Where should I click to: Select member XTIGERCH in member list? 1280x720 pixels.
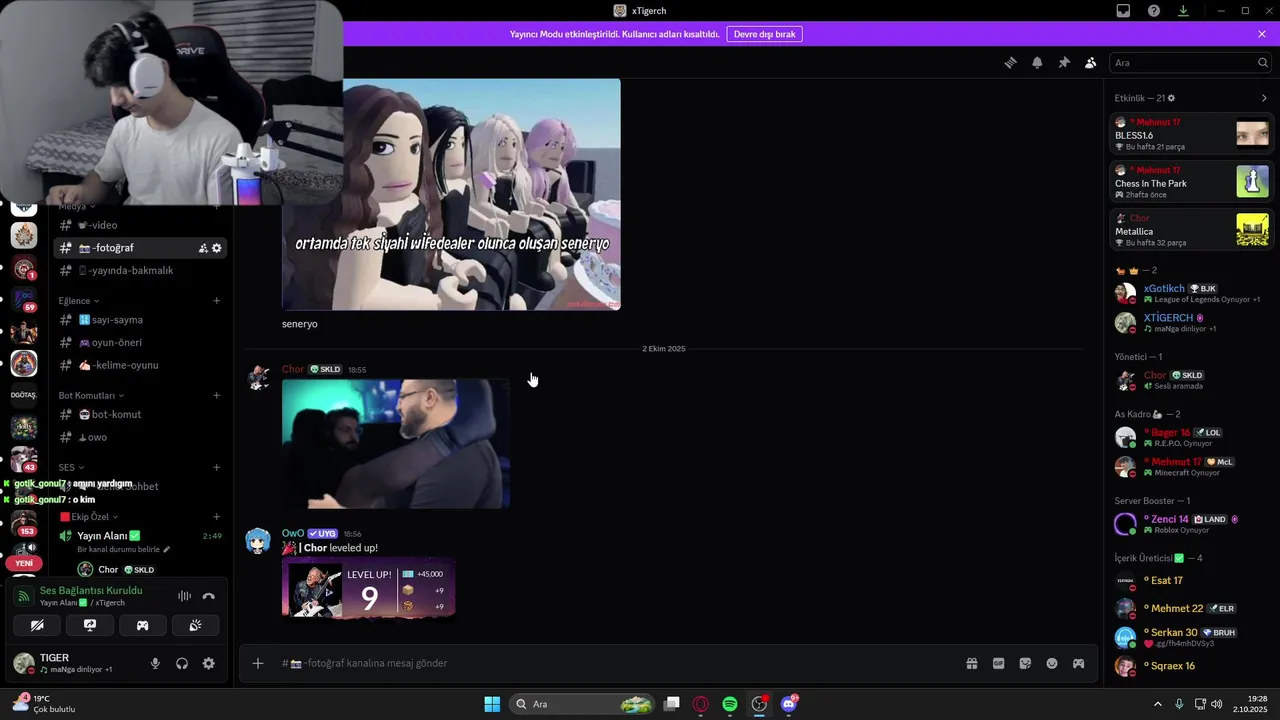tap(1191, 322)
